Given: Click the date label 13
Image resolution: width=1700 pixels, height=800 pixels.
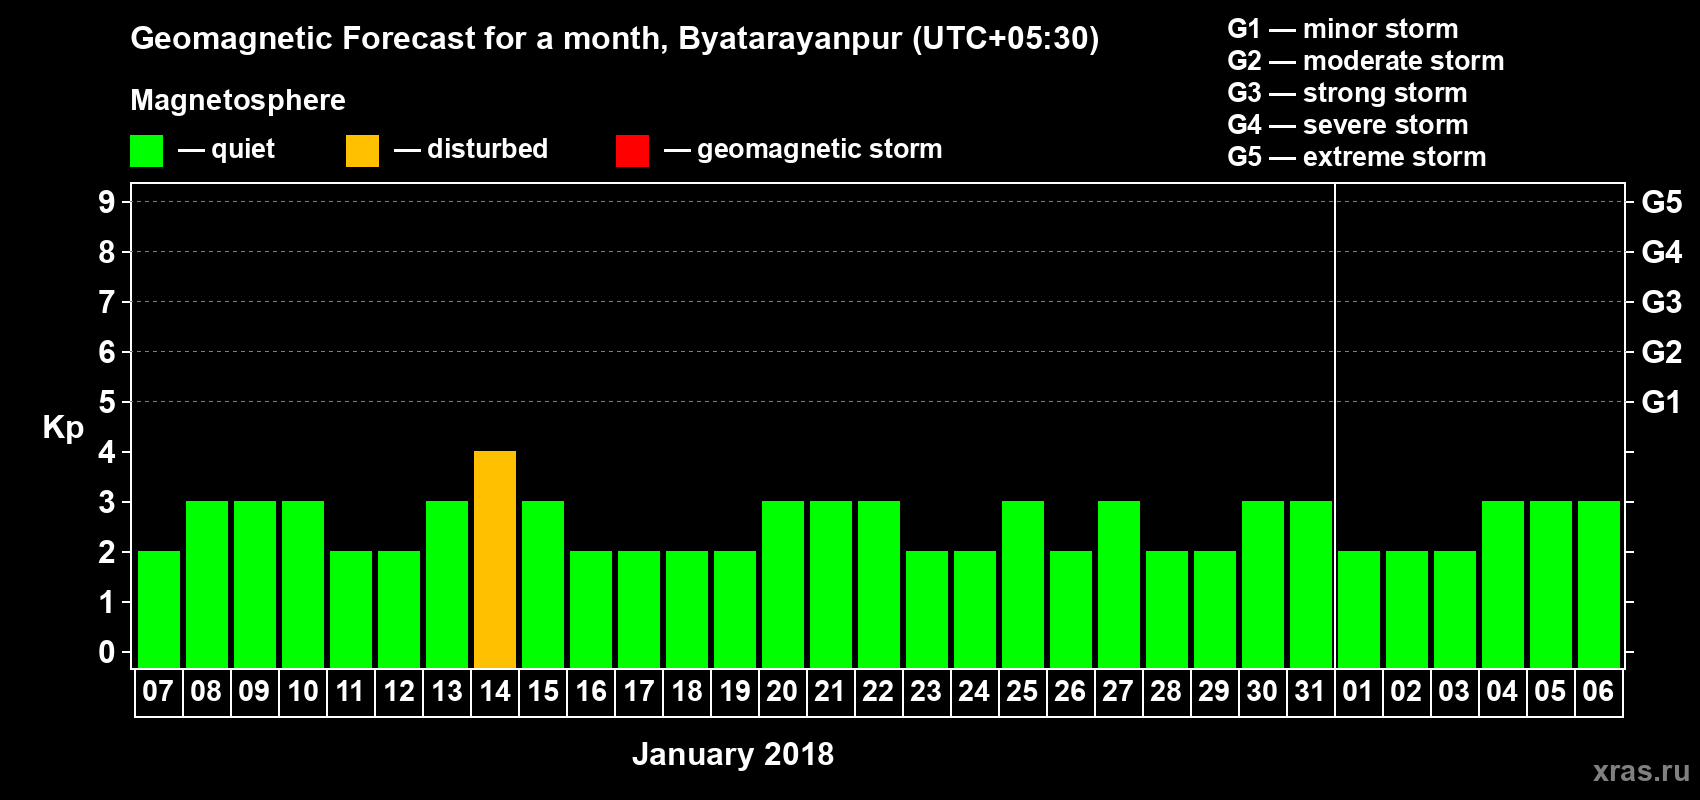Looking at the screenshot, I should (x=446, y=691).
